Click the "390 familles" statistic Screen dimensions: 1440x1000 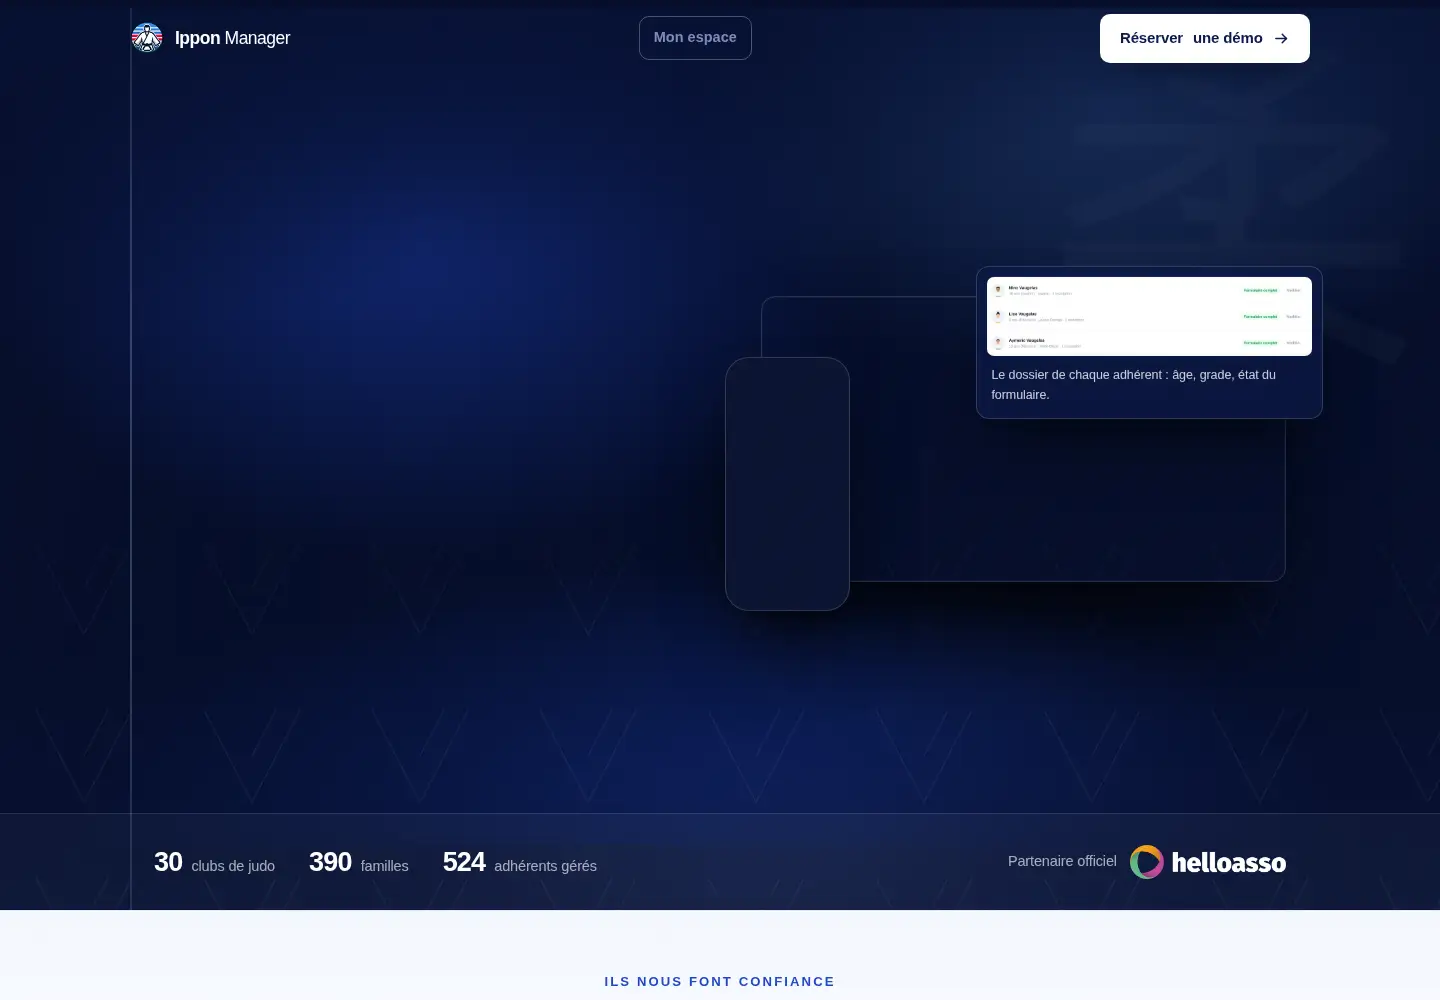coord(359,863)
